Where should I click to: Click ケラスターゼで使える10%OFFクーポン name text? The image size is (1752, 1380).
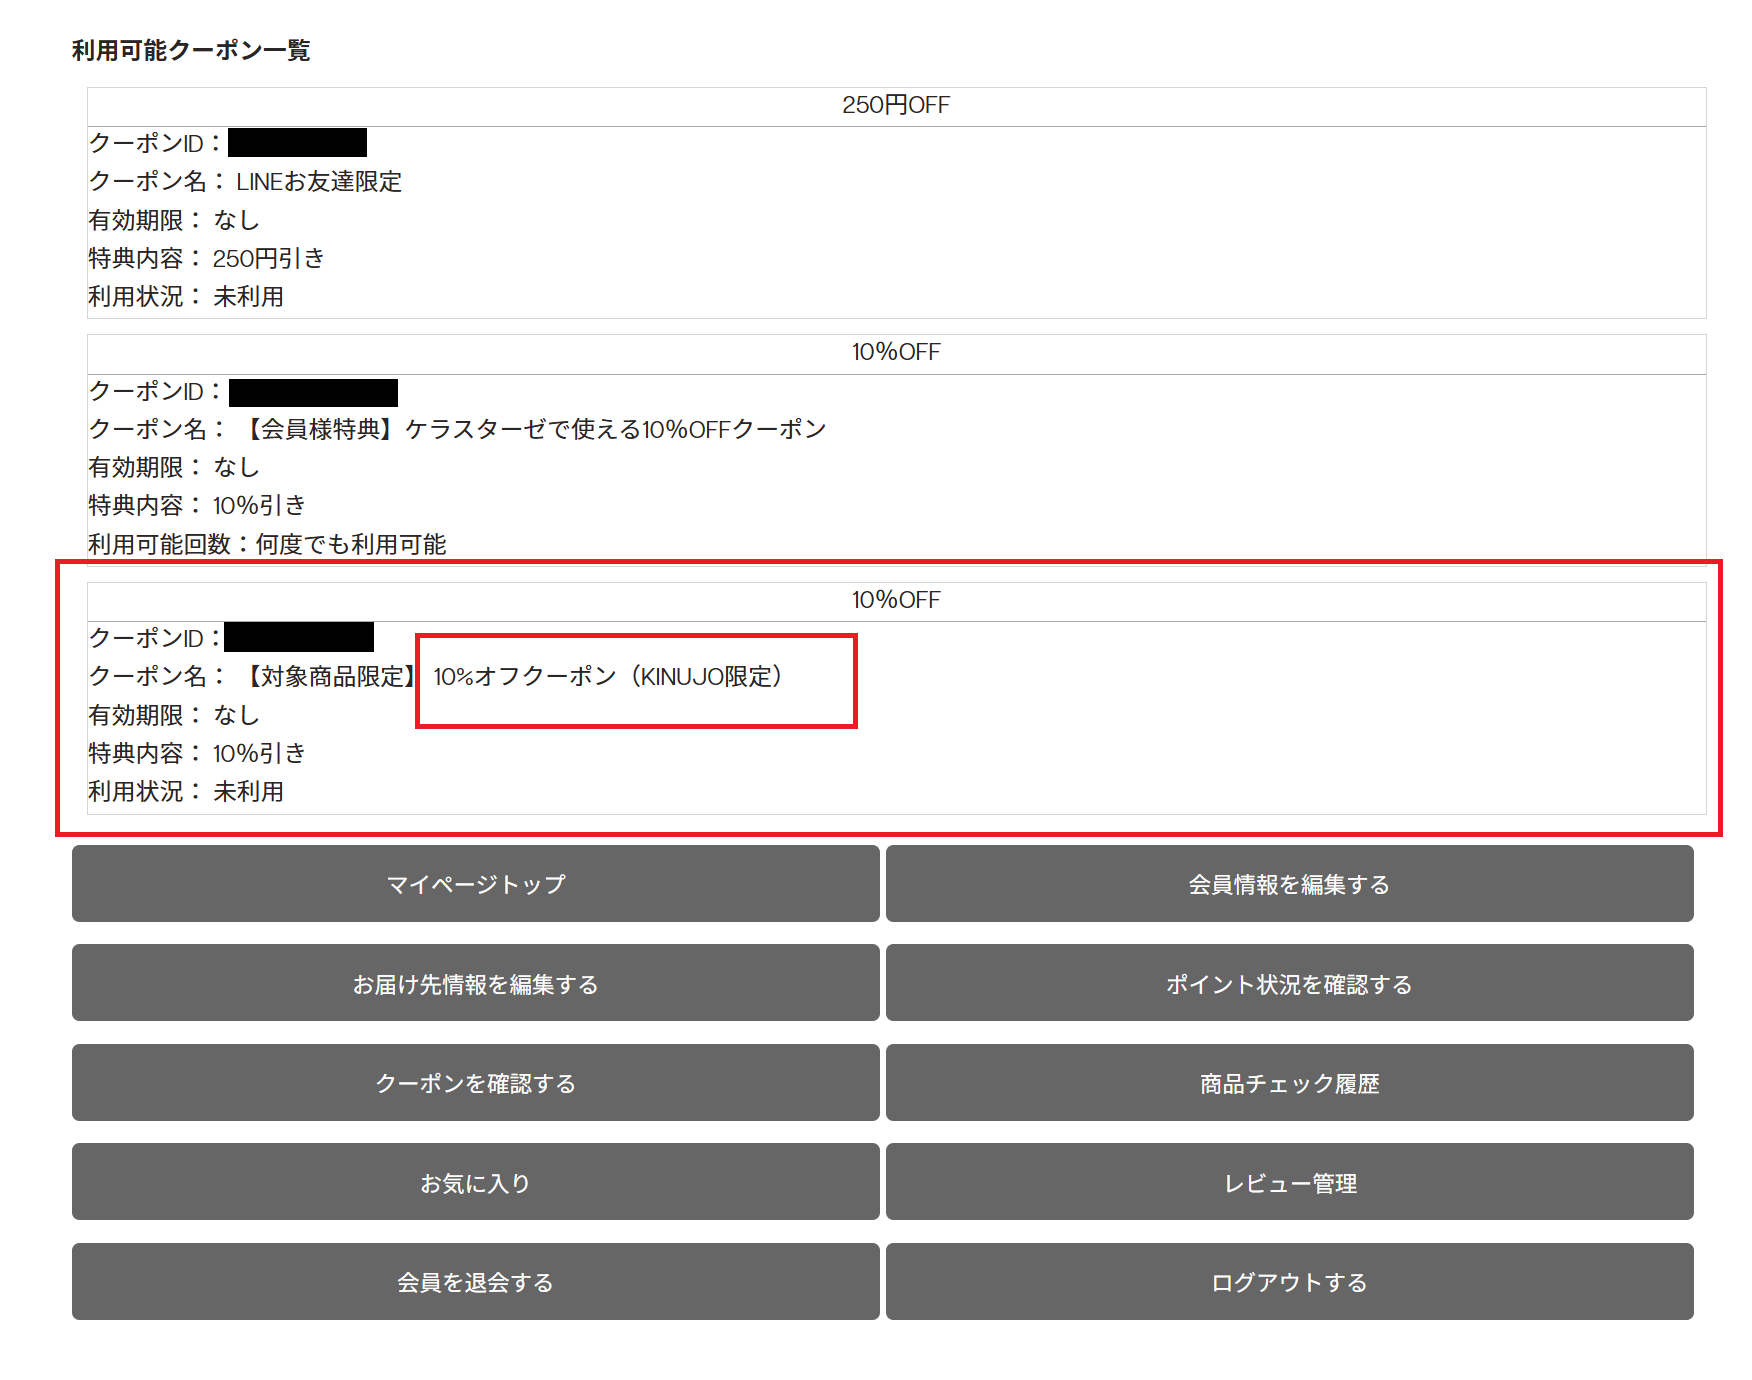(535, 430)
